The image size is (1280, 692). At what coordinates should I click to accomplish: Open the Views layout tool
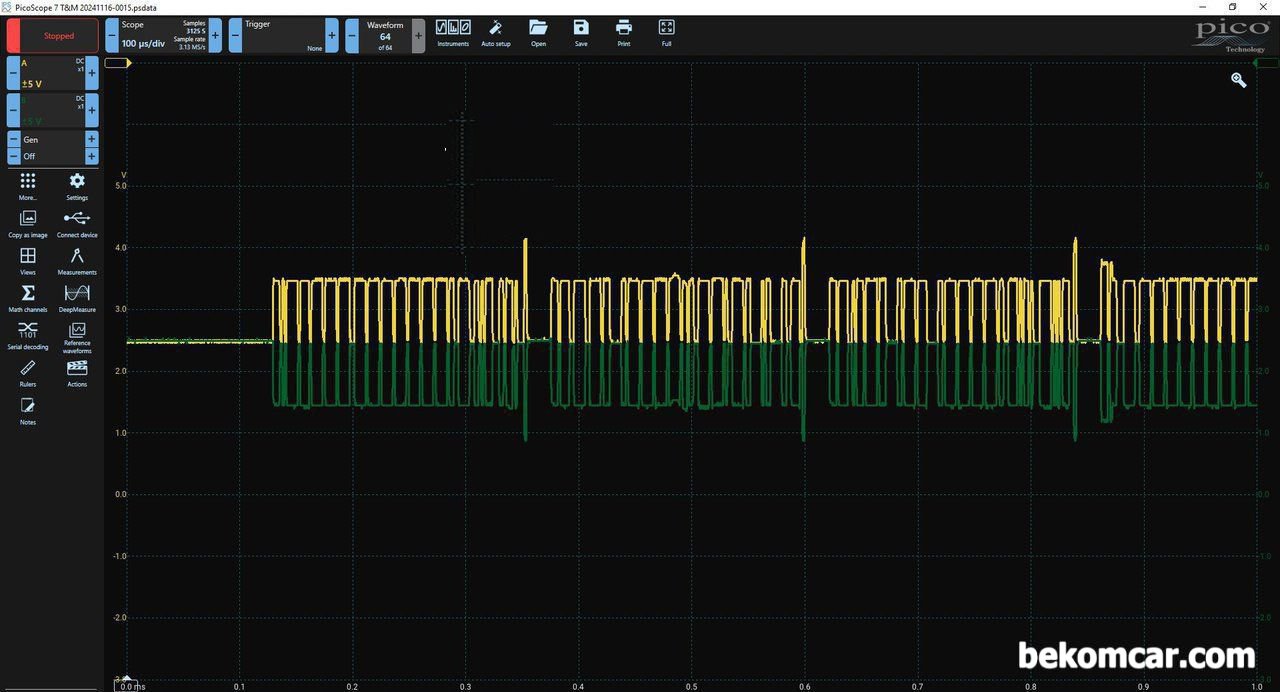point(28,260)
